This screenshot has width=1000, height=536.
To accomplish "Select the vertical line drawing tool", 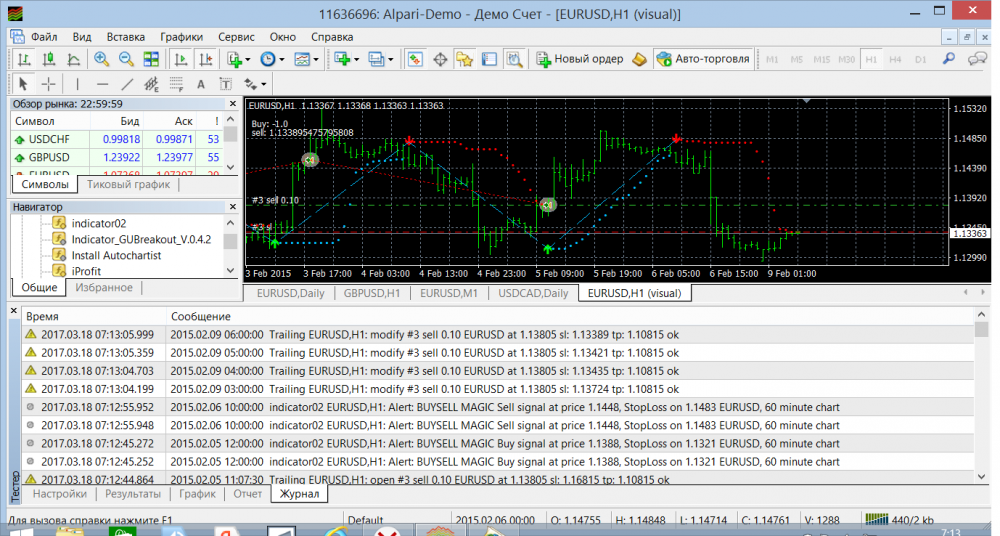I will pyautogui.click(x=76, y=84).
